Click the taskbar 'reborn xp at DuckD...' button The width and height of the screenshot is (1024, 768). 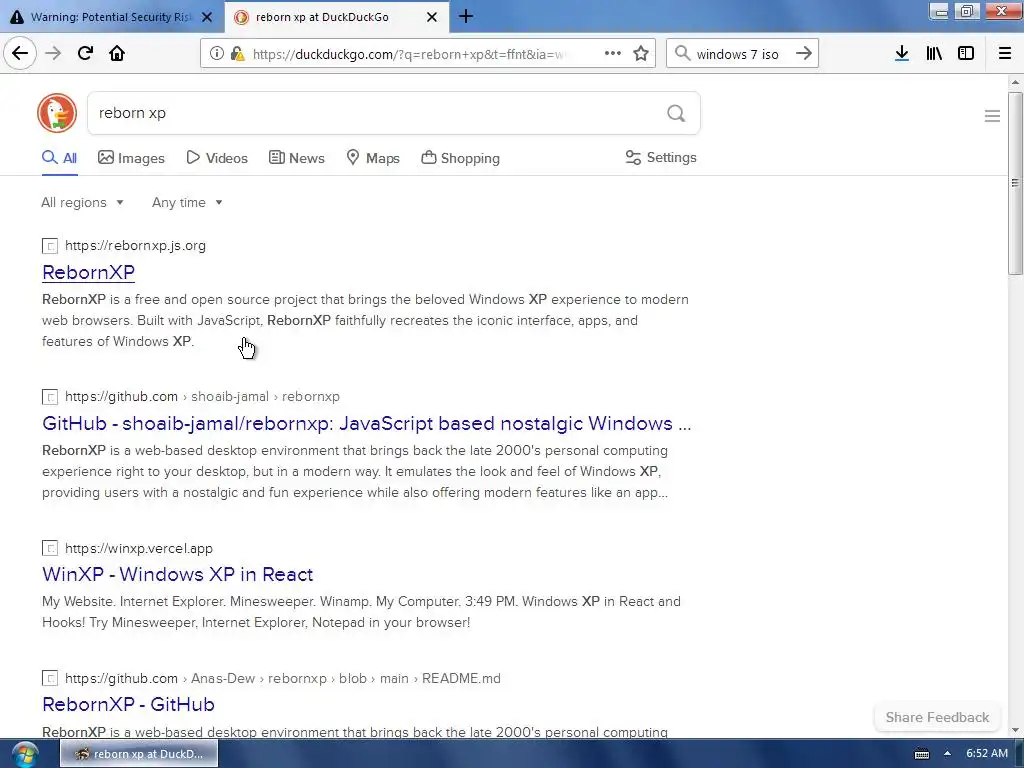click(139, 754)
